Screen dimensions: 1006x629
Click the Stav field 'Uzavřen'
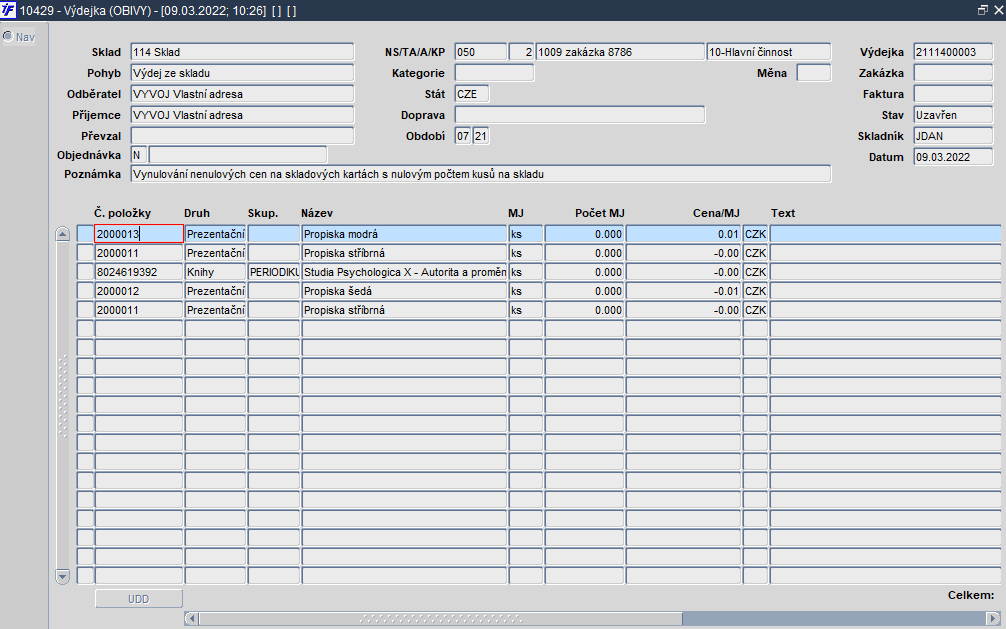pos(953,115)
